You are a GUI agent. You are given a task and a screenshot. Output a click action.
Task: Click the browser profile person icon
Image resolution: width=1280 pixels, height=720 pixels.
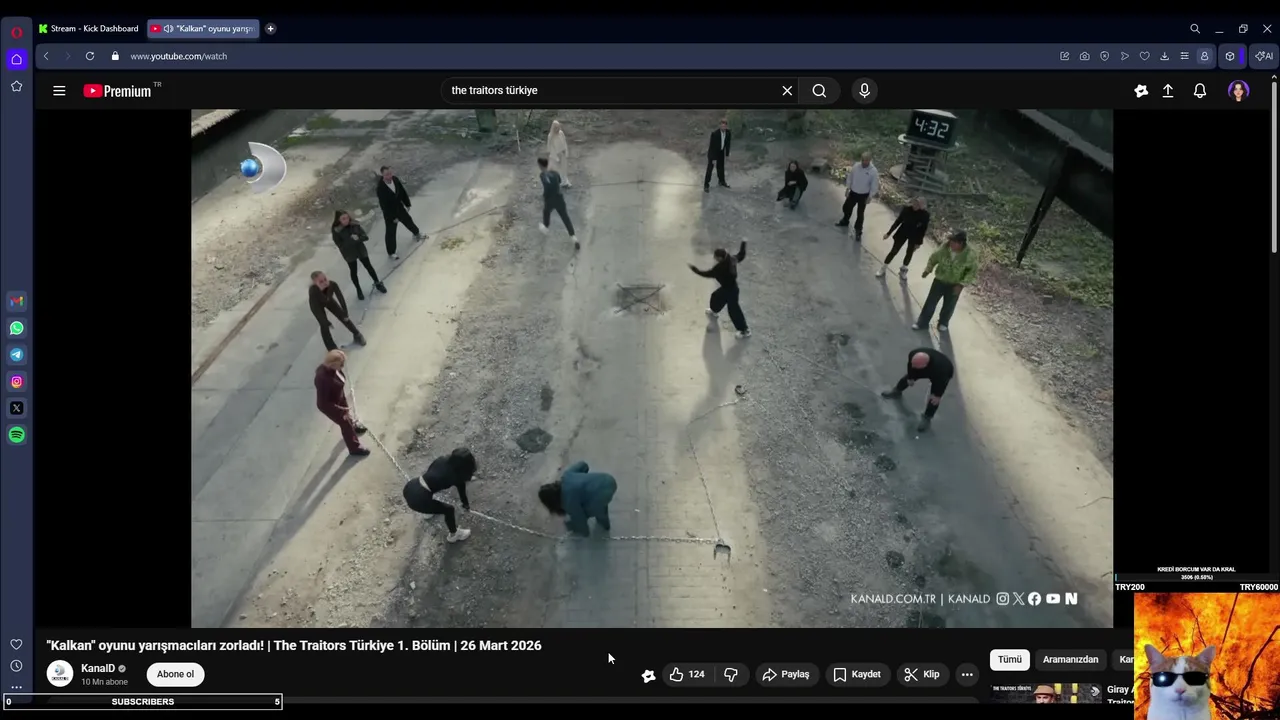pyautogui.click(x=1204, y=56)
